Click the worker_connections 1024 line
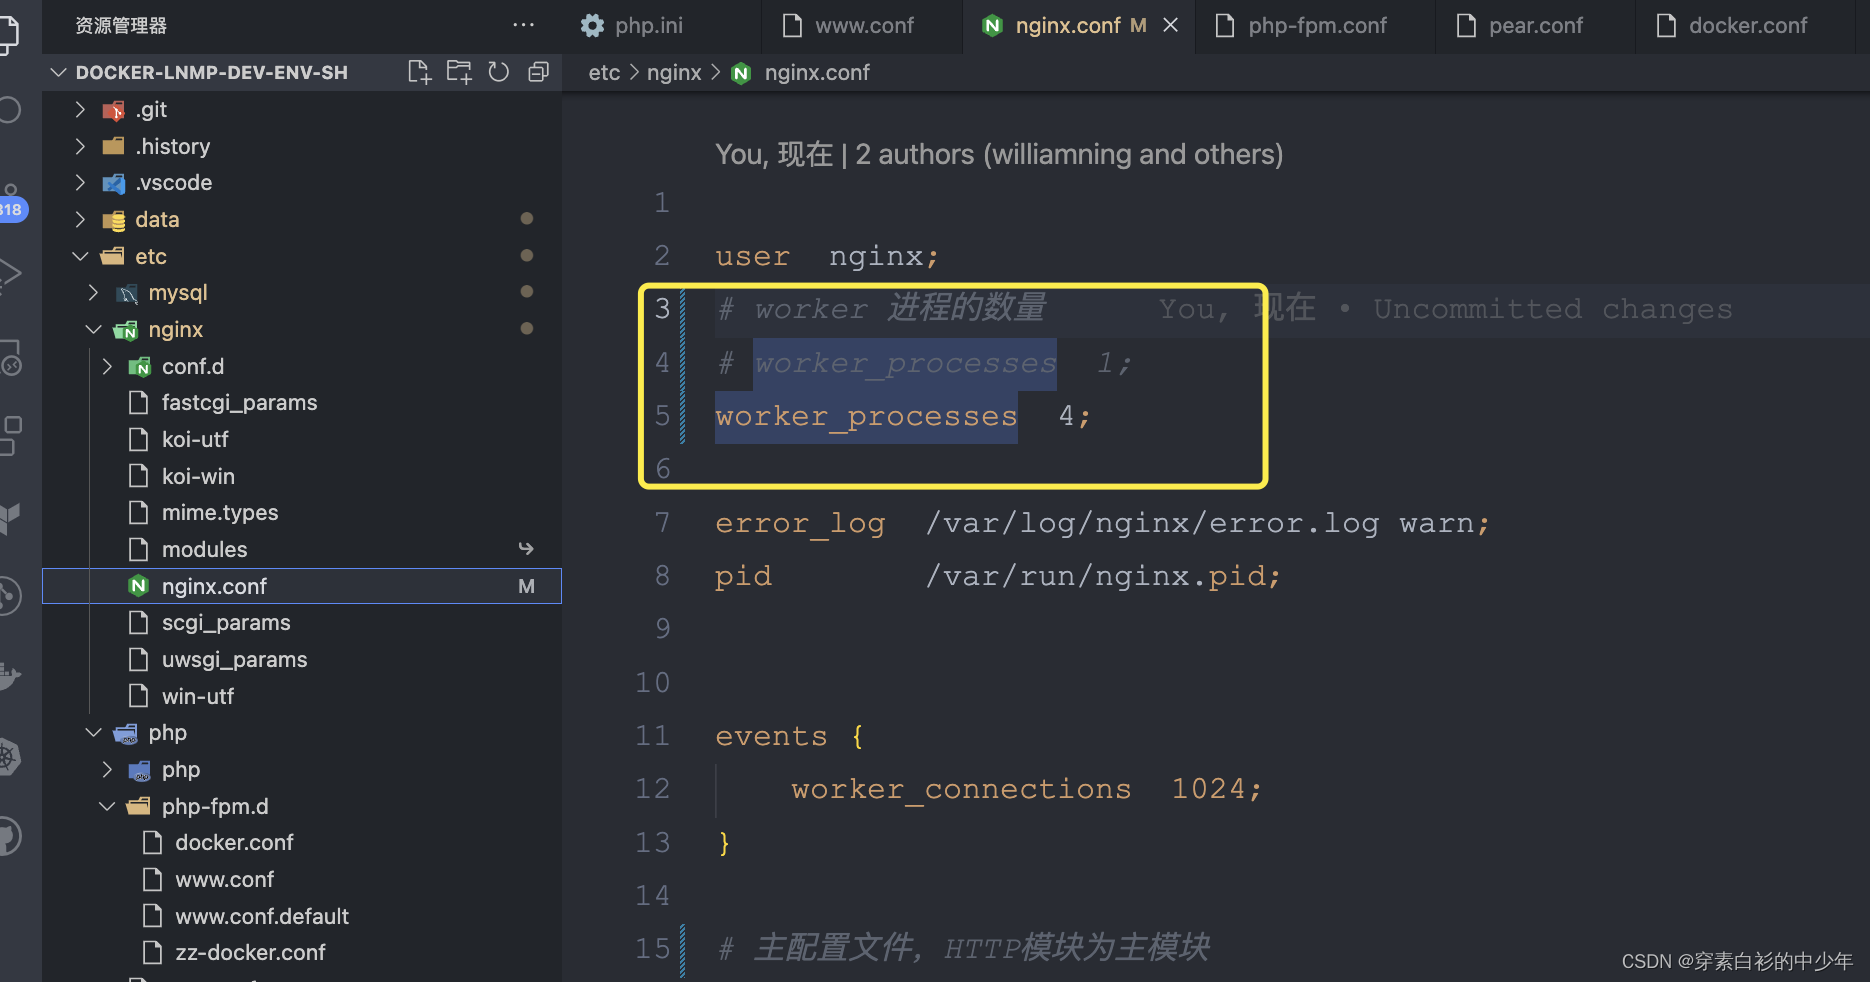Image resolution: width=1870 pixels, height=982 pixels. click(1027, 789)
